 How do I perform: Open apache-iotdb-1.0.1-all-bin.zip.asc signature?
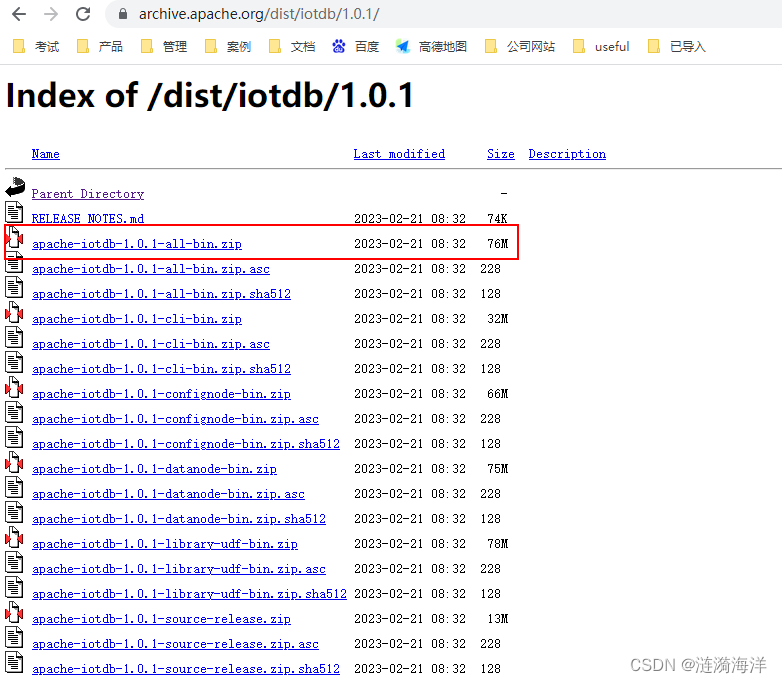pyautogui.click(x=151, y=269)
